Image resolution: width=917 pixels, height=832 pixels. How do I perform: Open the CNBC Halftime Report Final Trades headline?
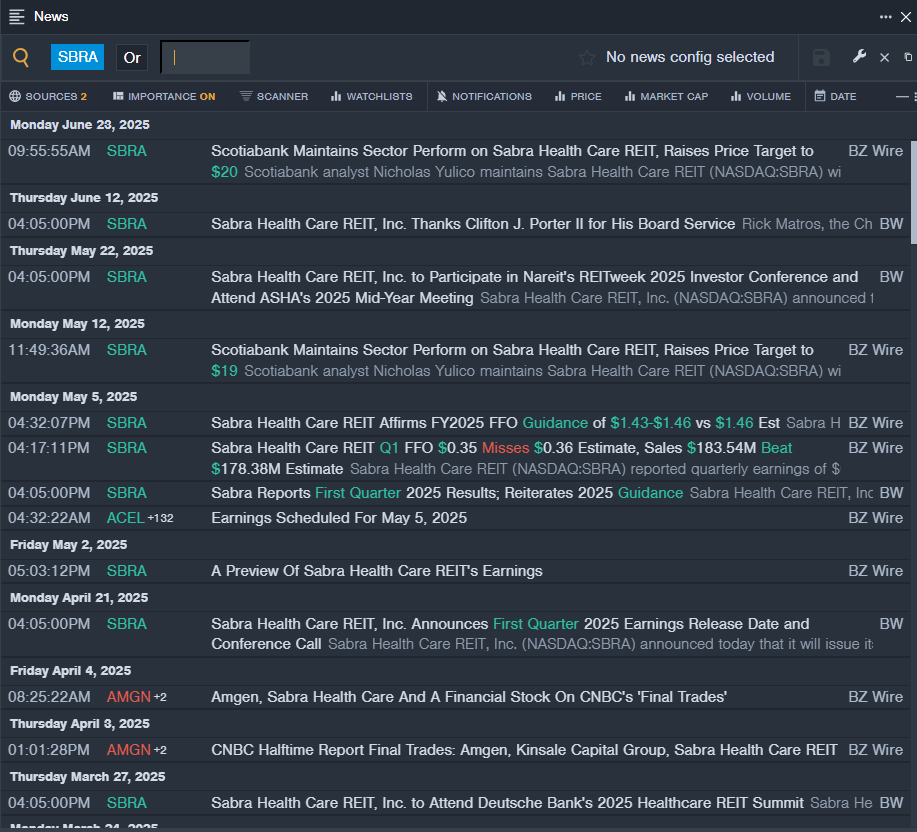tap(524, 750)
